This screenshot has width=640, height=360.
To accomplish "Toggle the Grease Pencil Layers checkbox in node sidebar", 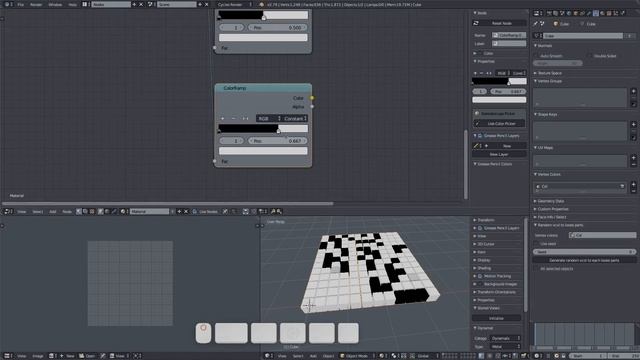I will click(x=480, y=136).
